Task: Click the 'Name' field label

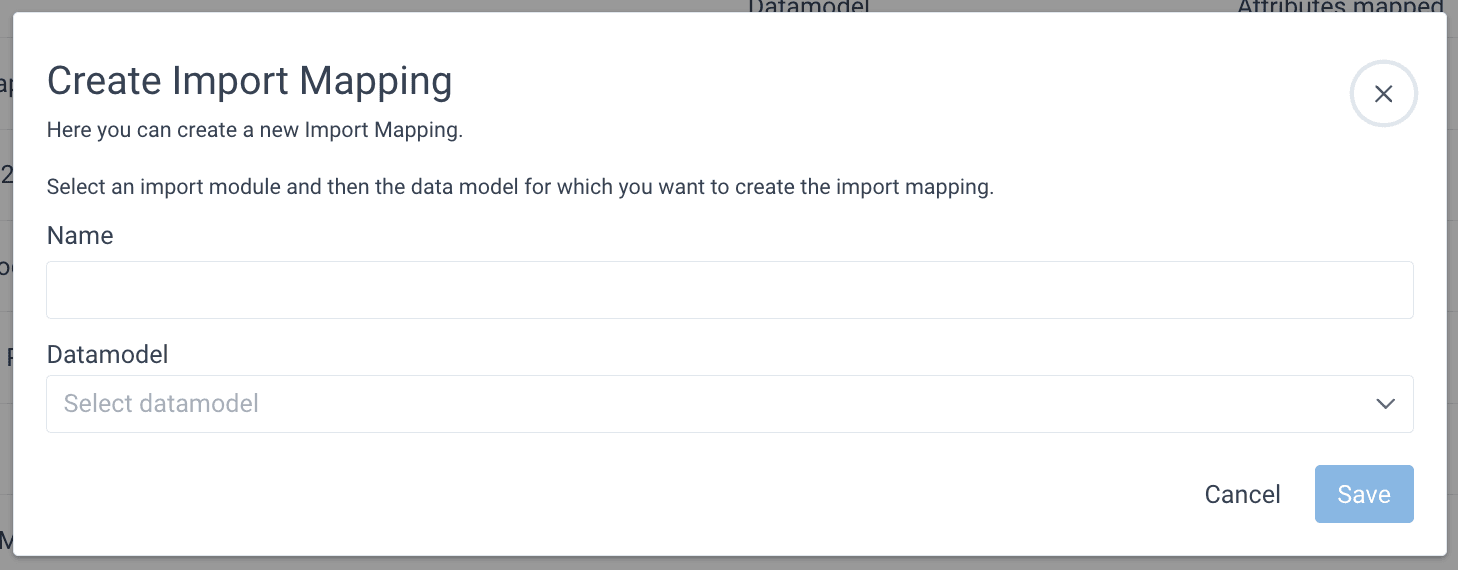Action: coord(80,236)
